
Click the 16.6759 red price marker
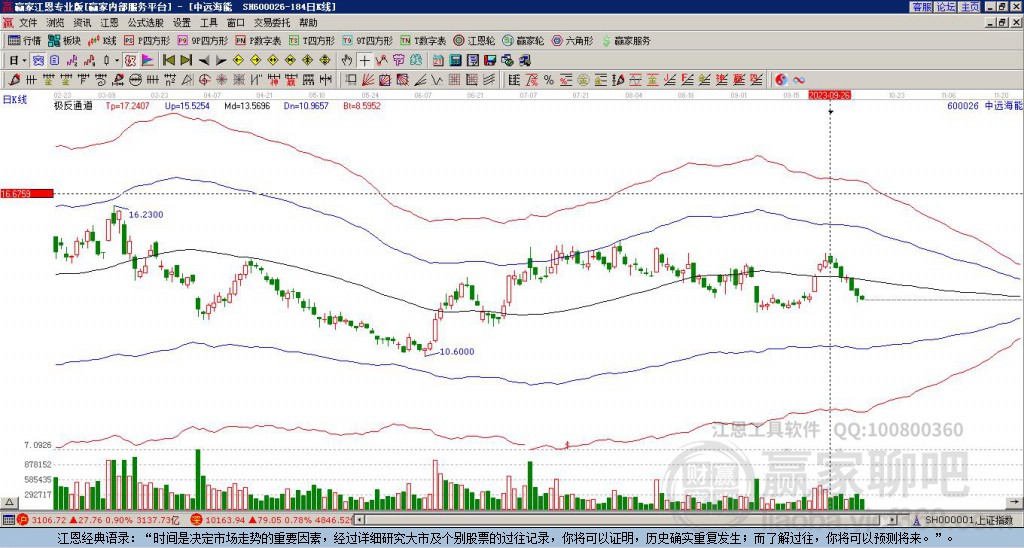pos(26,193)
